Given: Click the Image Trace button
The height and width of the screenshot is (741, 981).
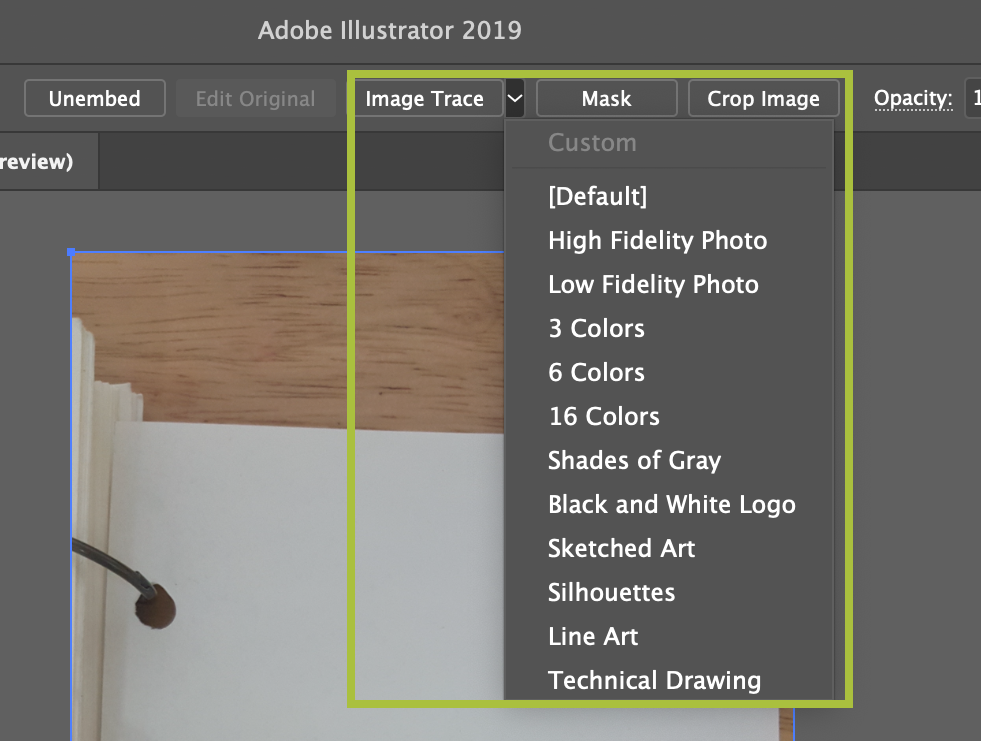Looking at the screenshot, I should point(425,98).
